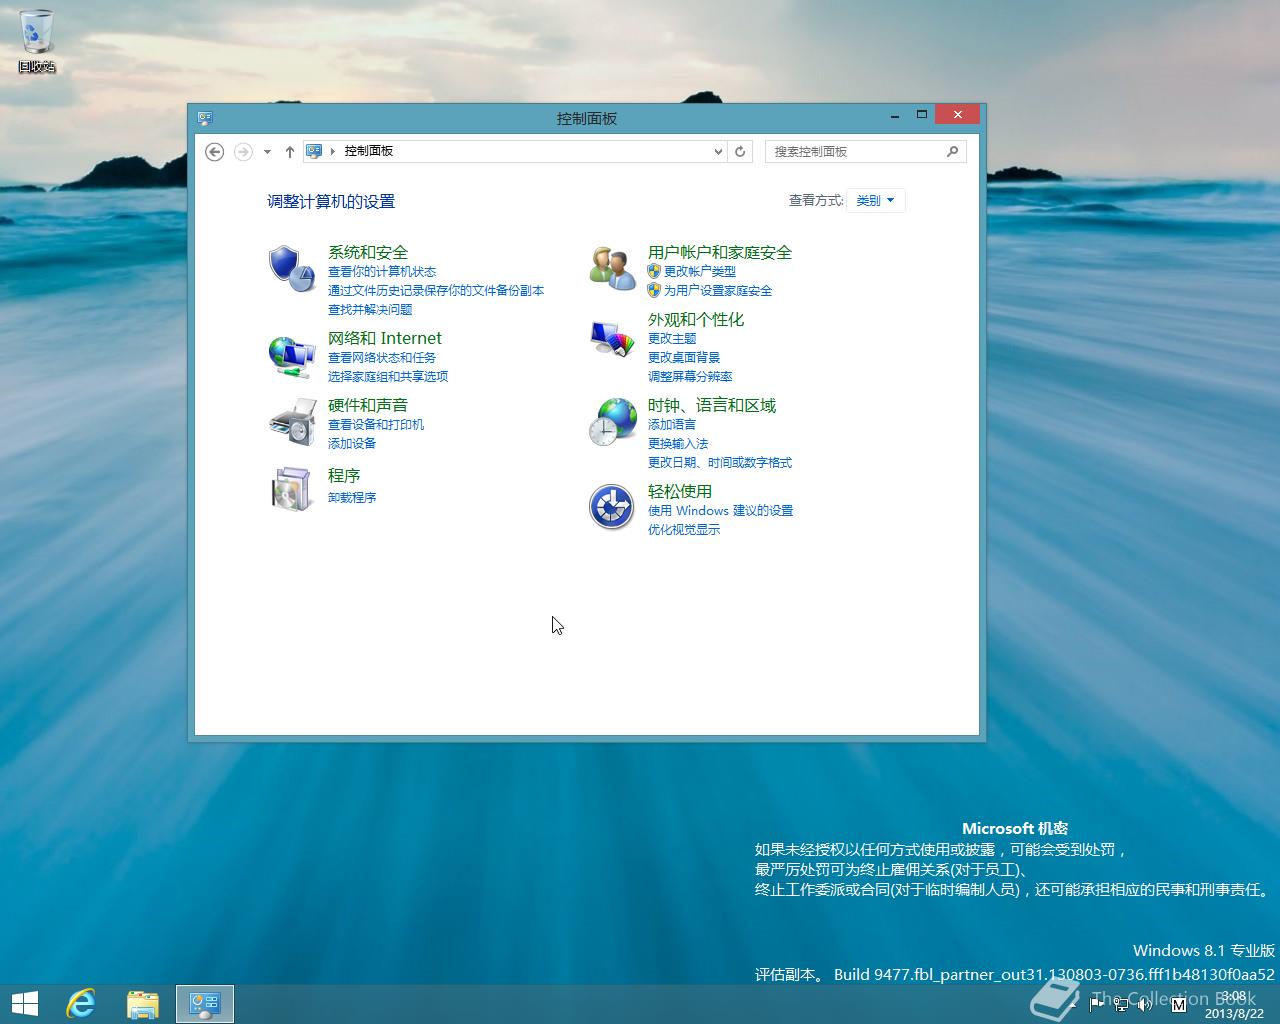Open the Ease of Access icon
1280x1024 pixels.
tap(612, 507)
